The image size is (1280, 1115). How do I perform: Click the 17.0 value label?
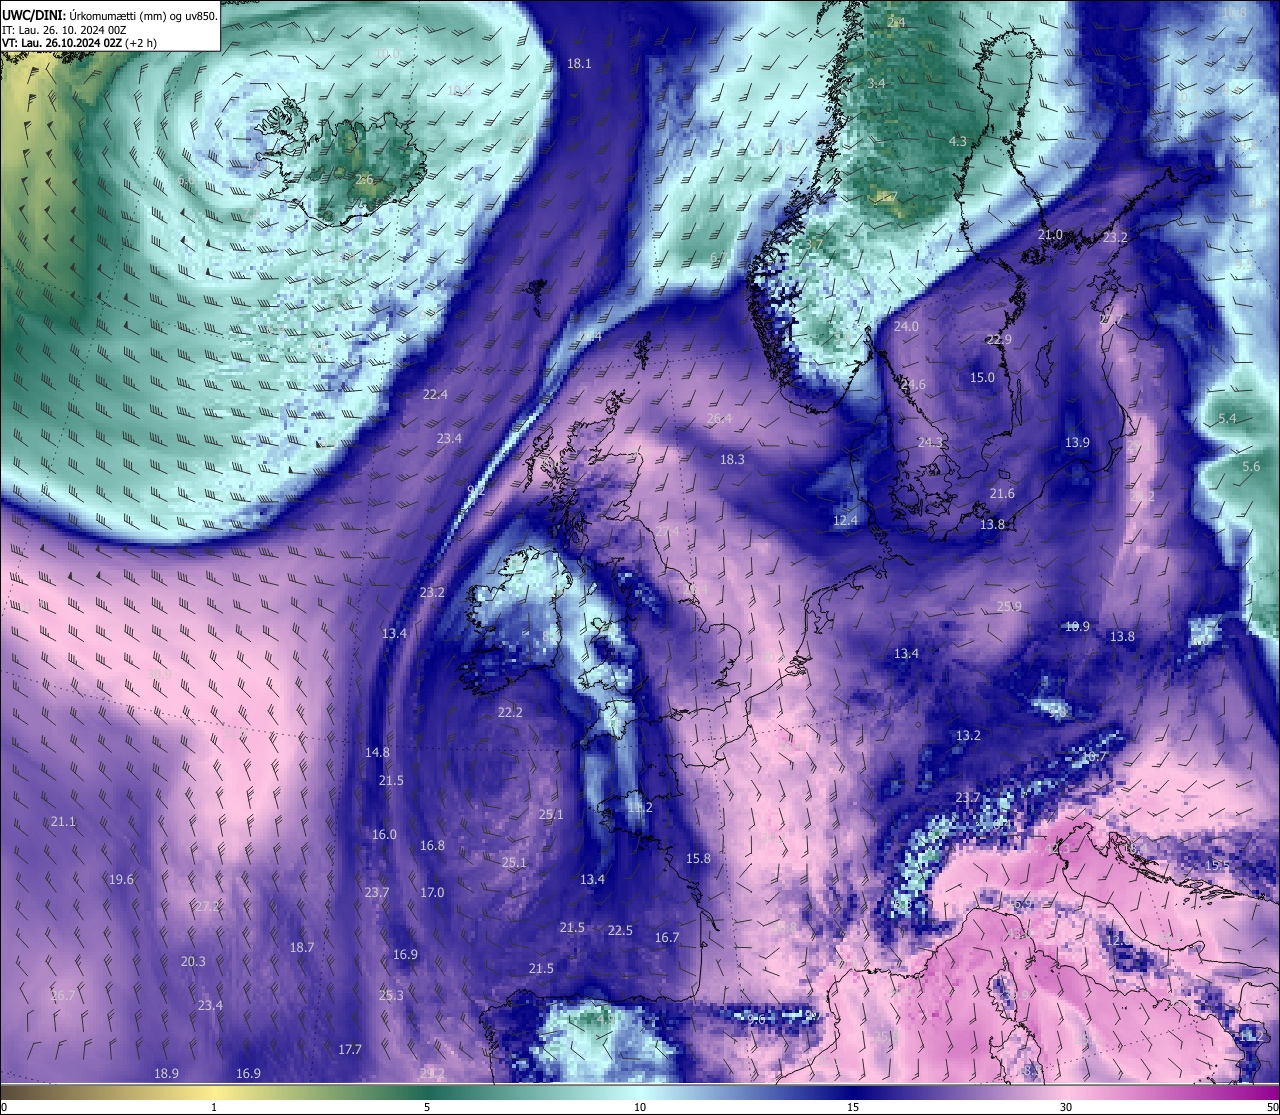[x=432, y=892]
